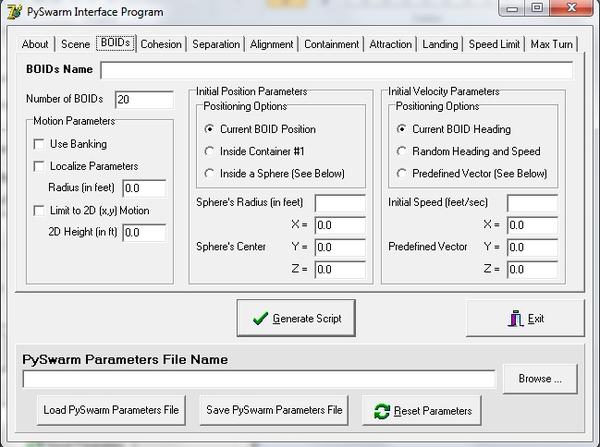Image resolution: width=600 pixels, height=447 pixels.
Task: Click the Browse button
Action: pyautogui.click(x=540, y=379)
